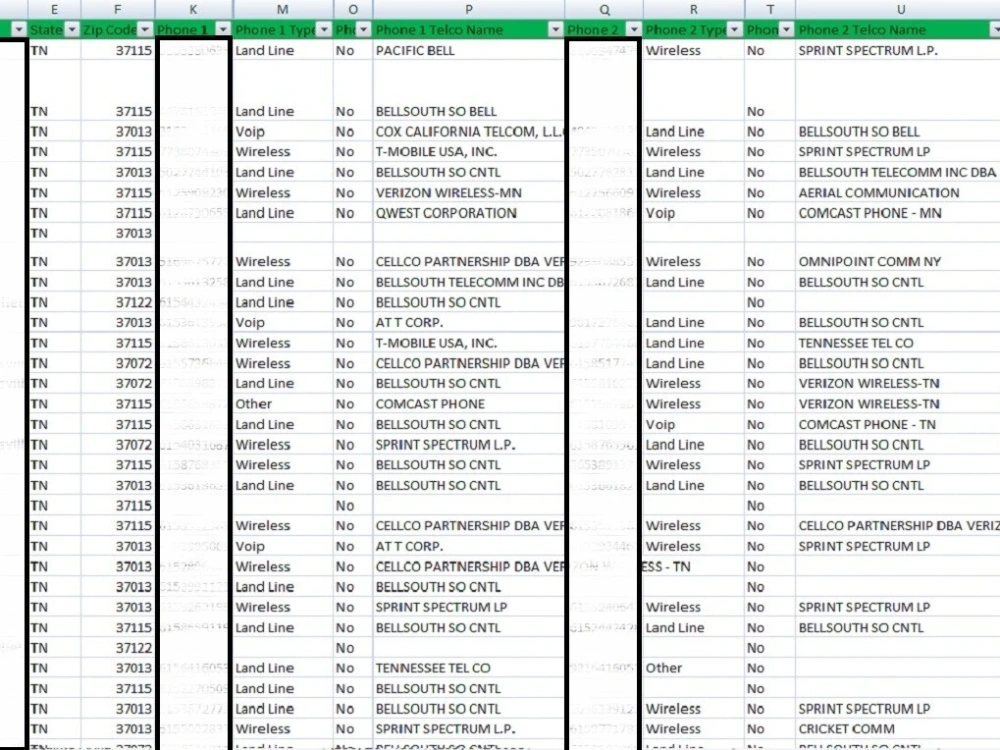The height and width of the screenshot is (750, 1000).
Task: Select the 'AERIAL COMMUNICATION' cell
Action: tap(898, 193)
